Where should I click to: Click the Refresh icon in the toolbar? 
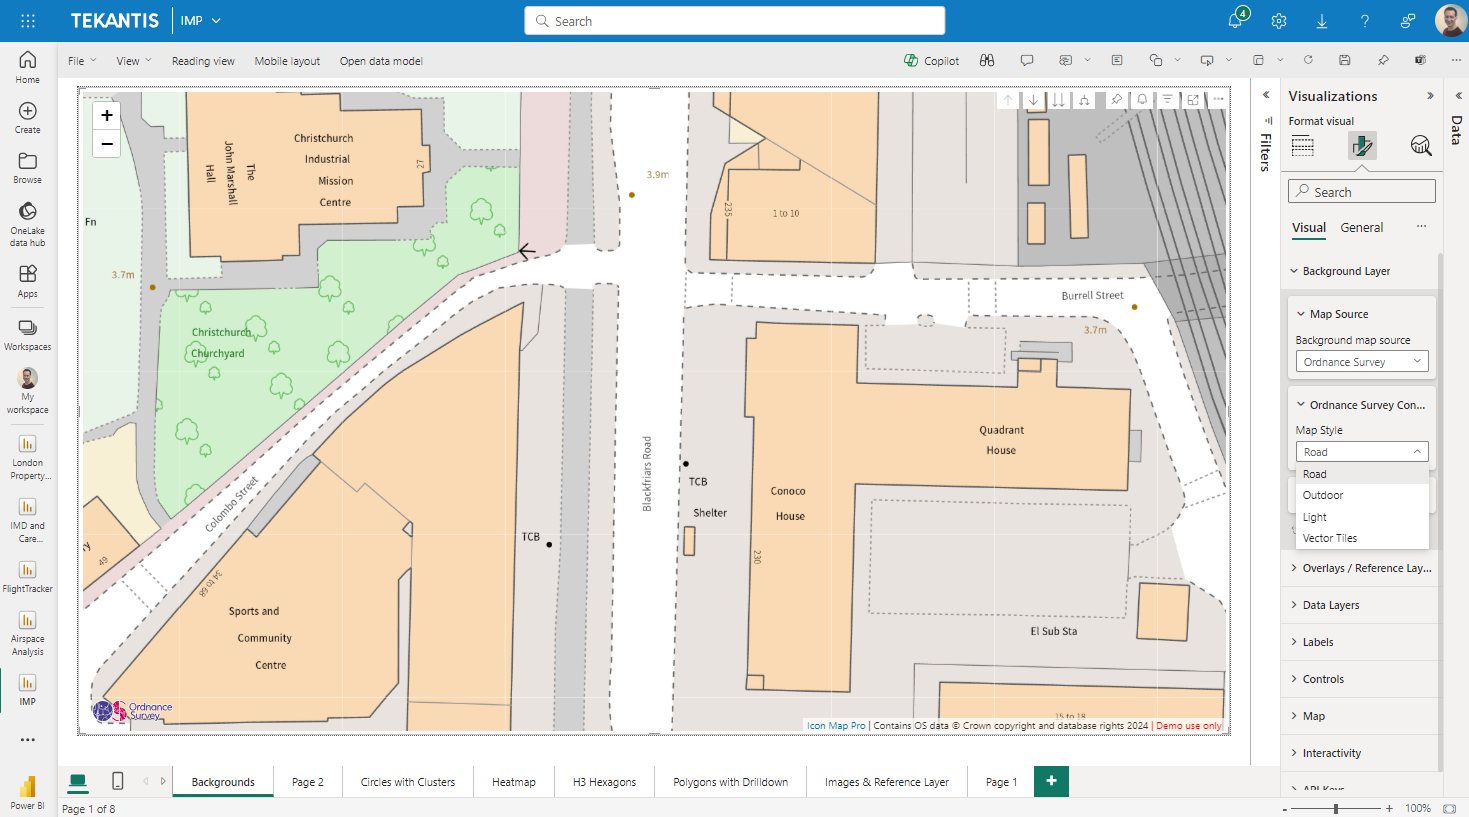click(x=1309, y=60)
